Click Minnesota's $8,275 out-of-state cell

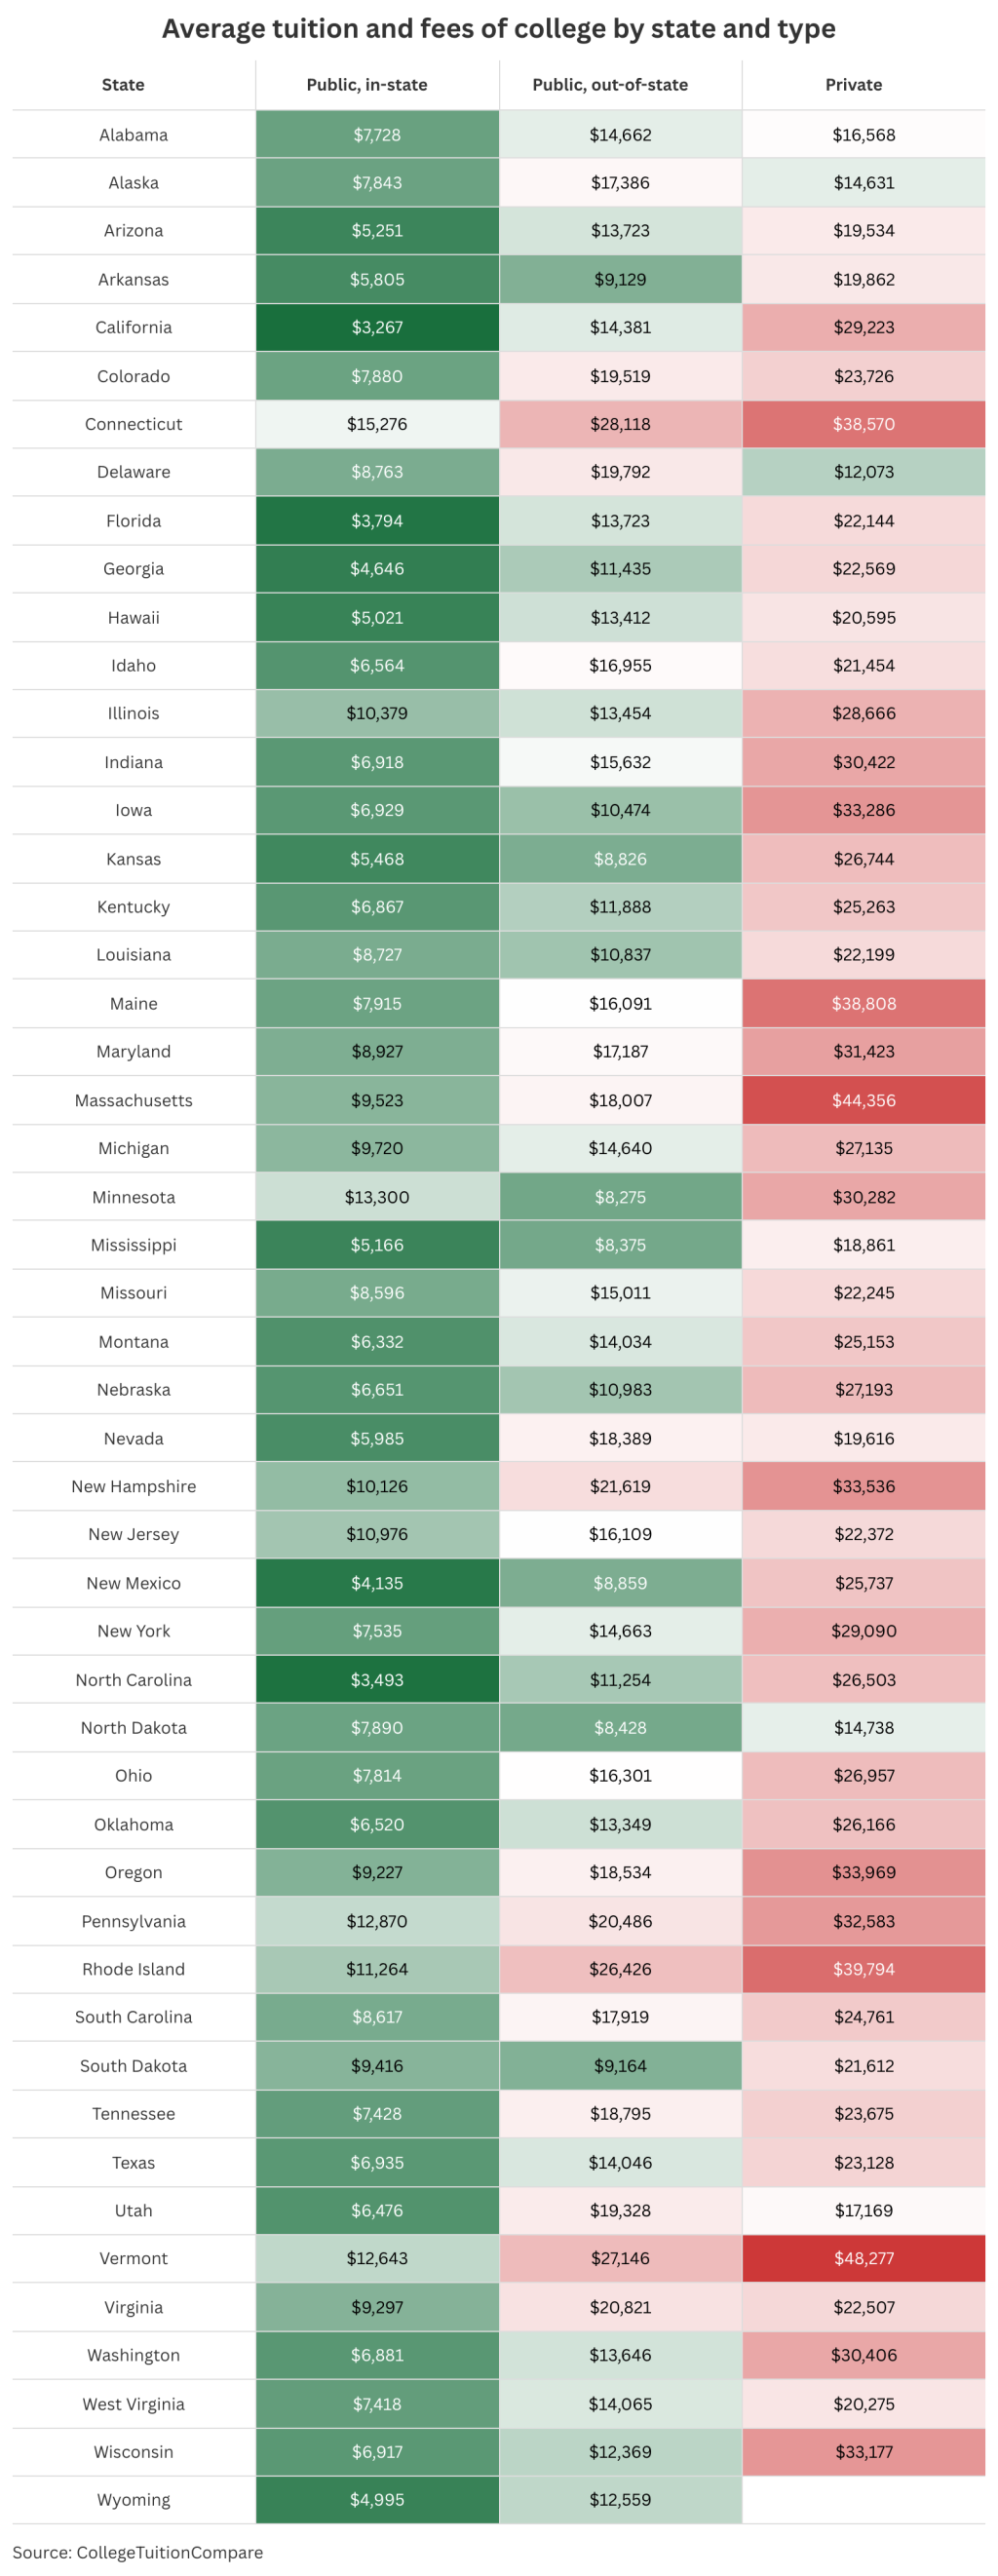[x=620, y=1197]
